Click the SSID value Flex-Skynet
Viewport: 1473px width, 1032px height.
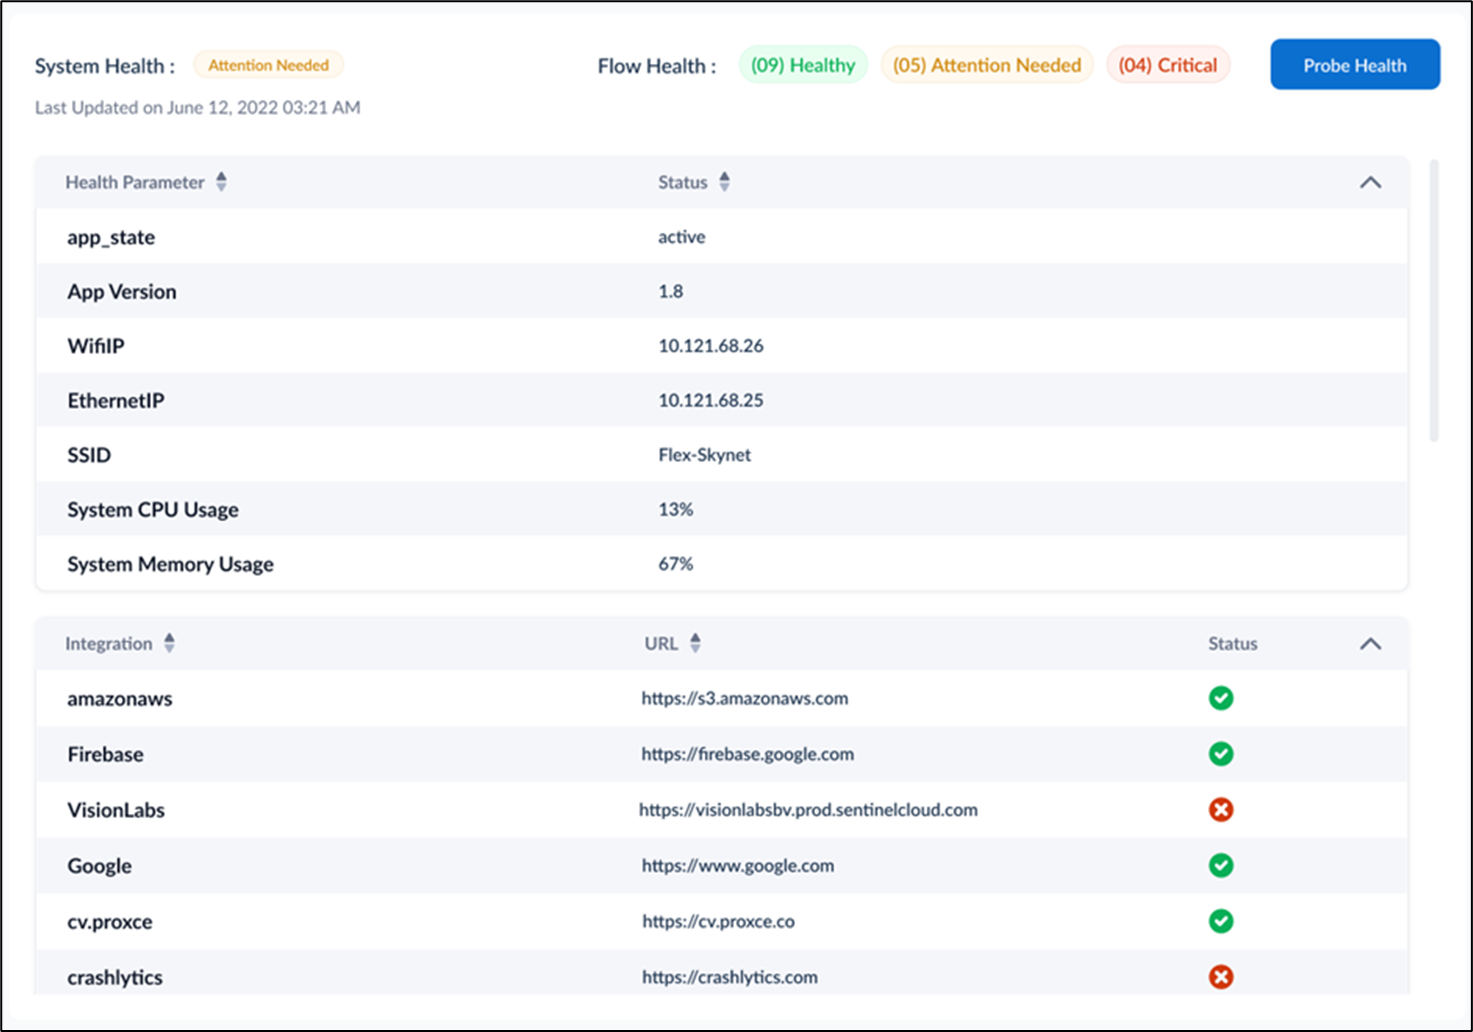[x=704, y=454]
